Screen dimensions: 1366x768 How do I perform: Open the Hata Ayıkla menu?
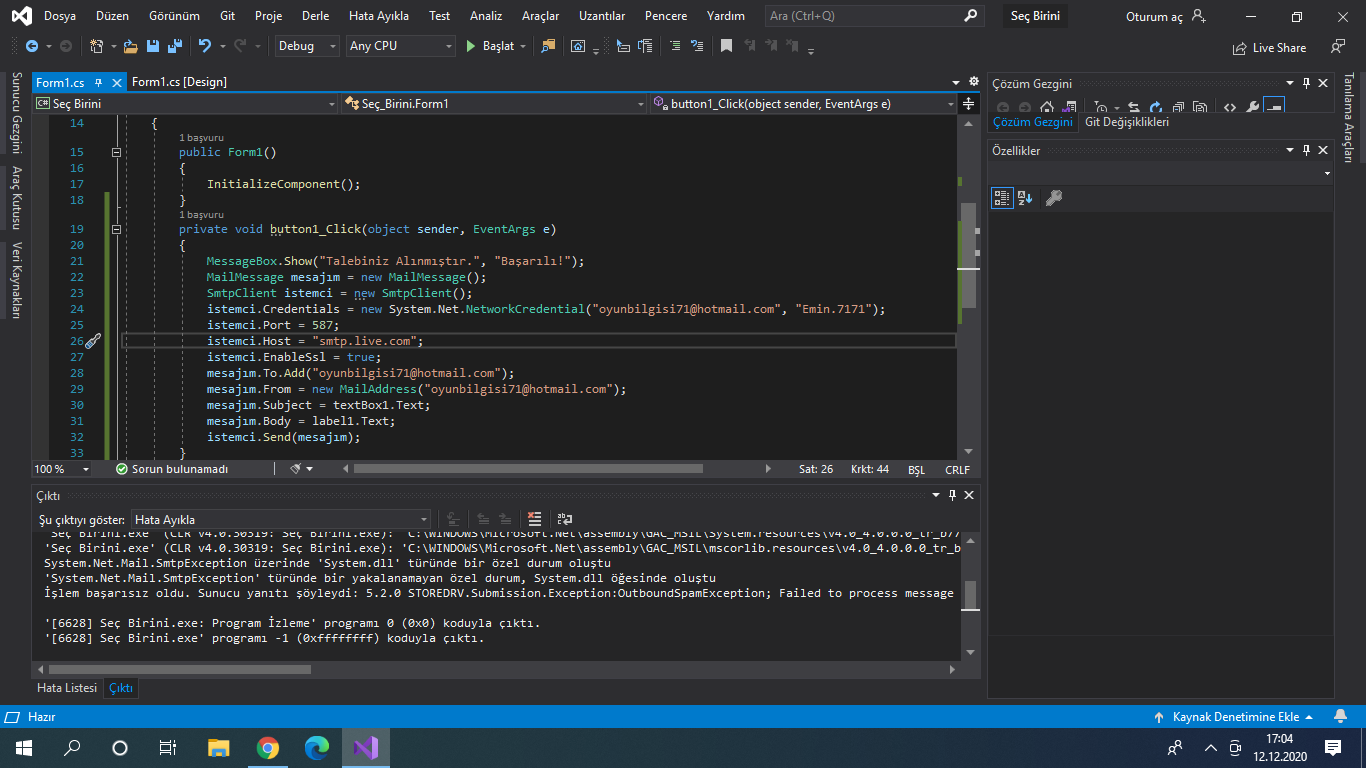coord(378,16)
